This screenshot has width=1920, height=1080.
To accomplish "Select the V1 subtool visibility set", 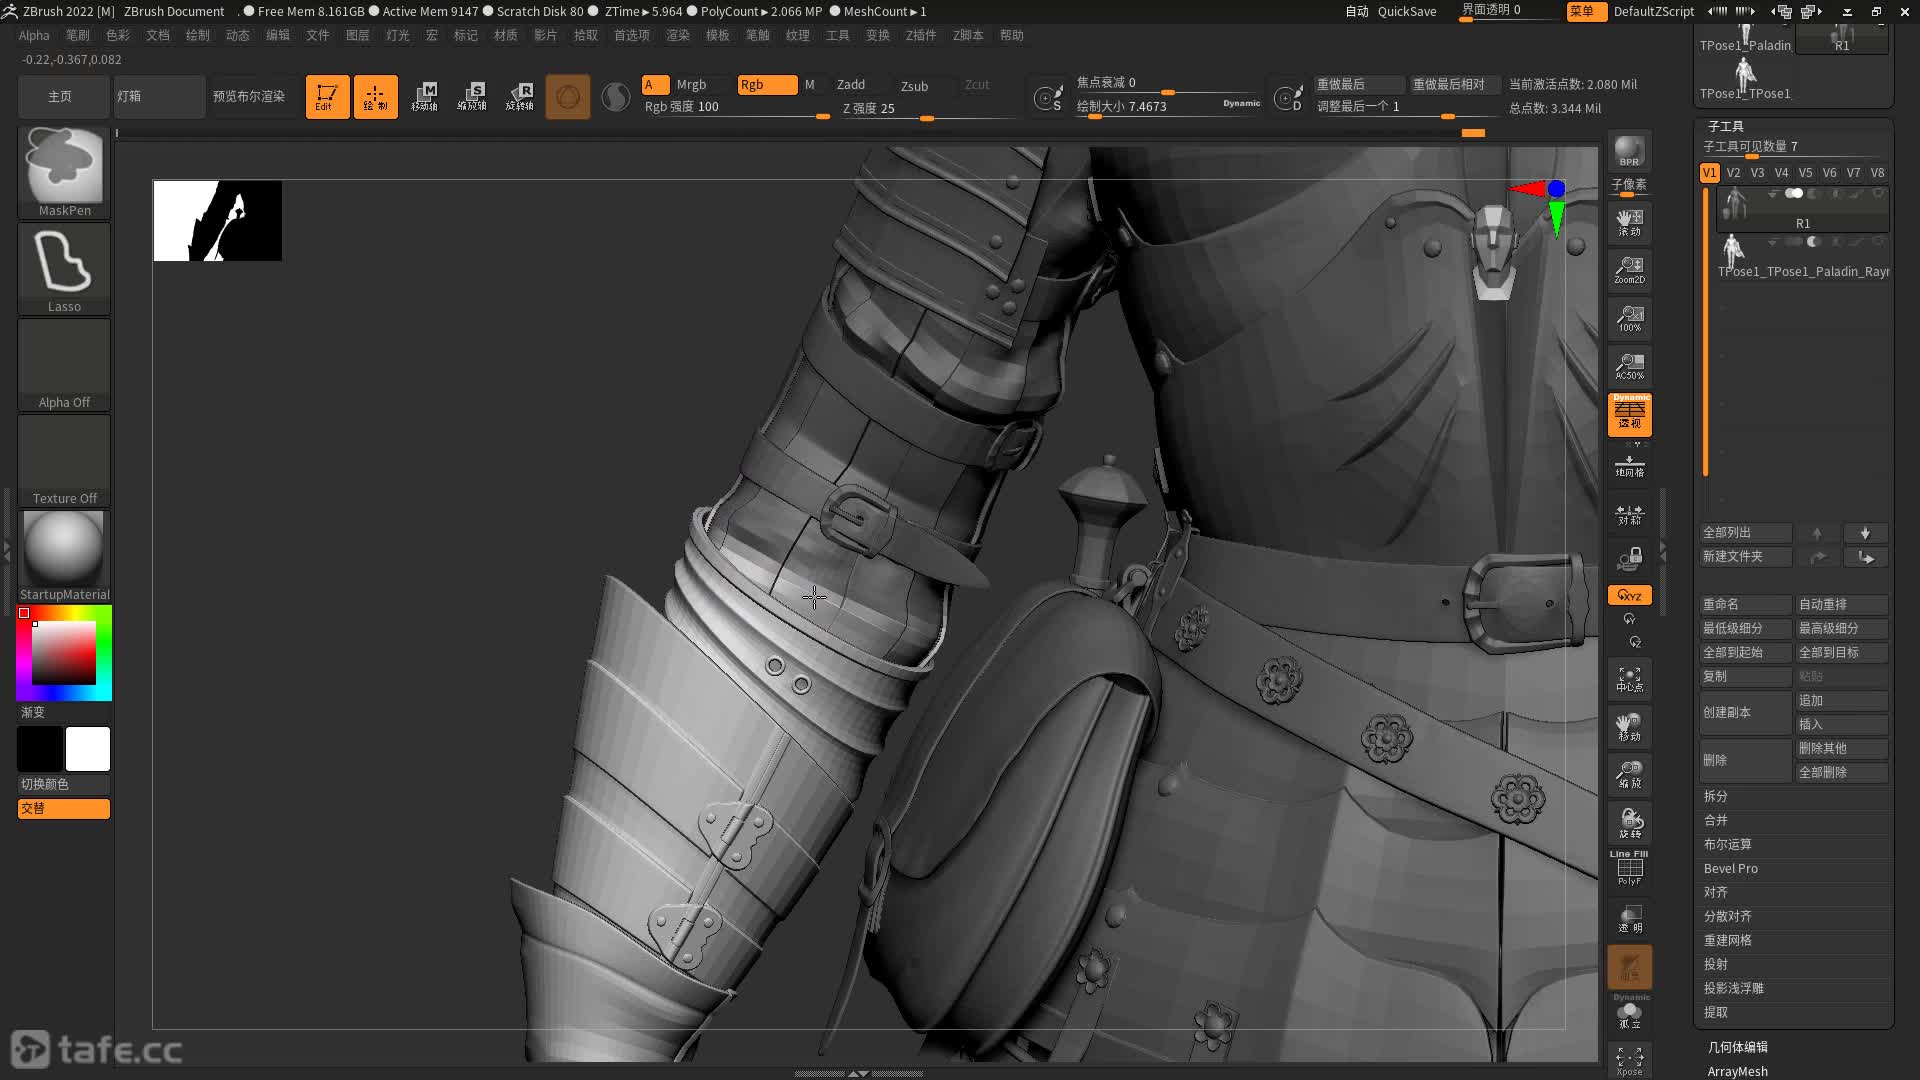I will 1709,173.
